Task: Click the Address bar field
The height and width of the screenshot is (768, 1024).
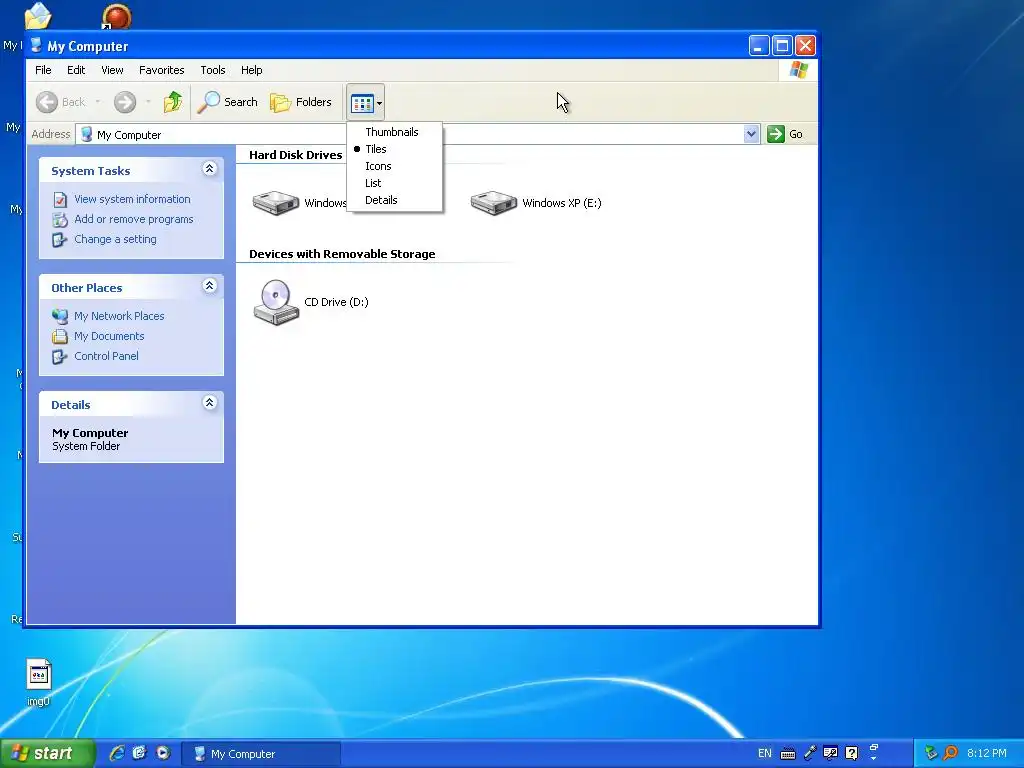Action: click(x=418, y=135)
